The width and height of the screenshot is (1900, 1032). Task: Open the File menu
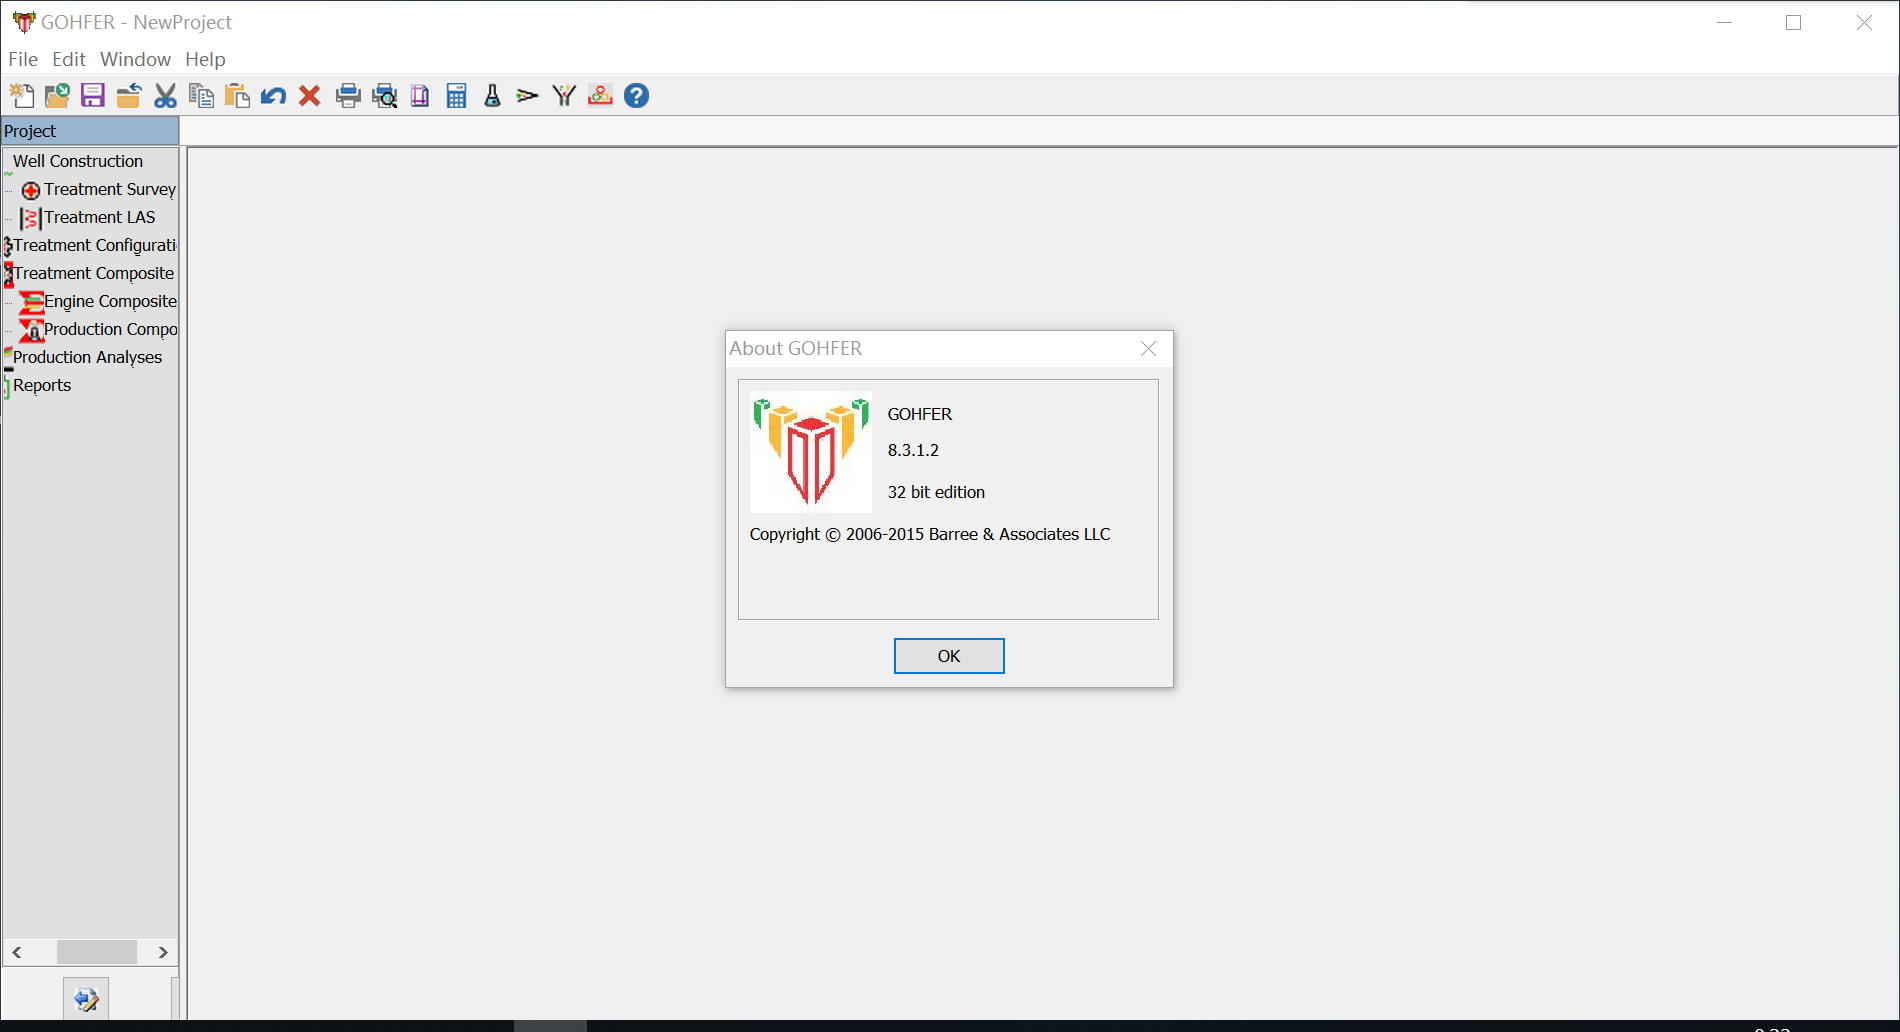23,59
